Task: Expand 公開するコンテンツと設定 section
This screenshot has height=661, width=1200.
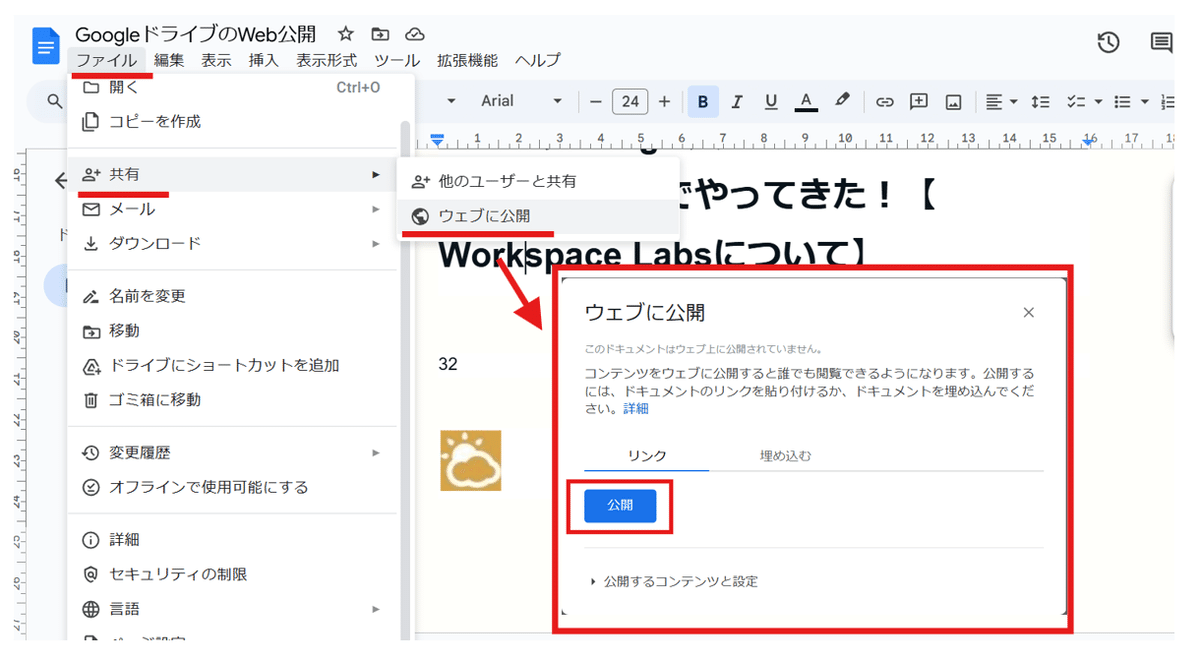Action: point(673,581)
